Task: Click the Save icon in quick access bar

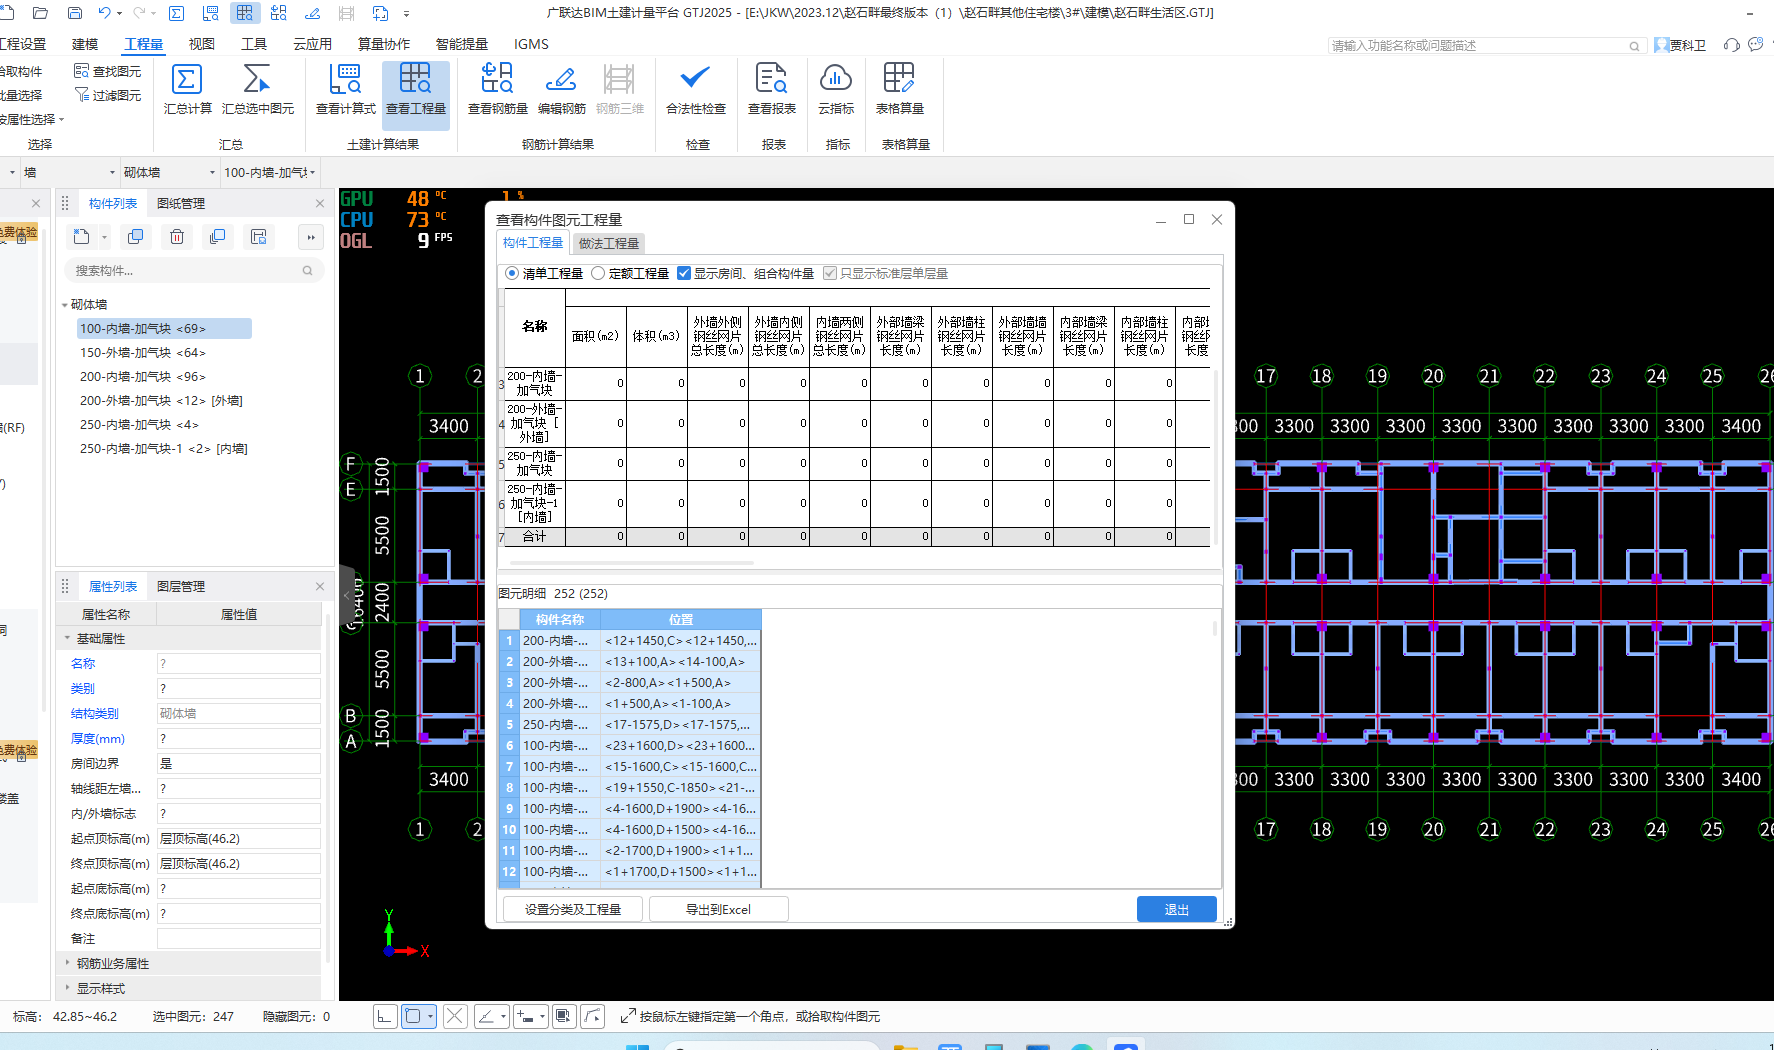Action: (75, 13)
